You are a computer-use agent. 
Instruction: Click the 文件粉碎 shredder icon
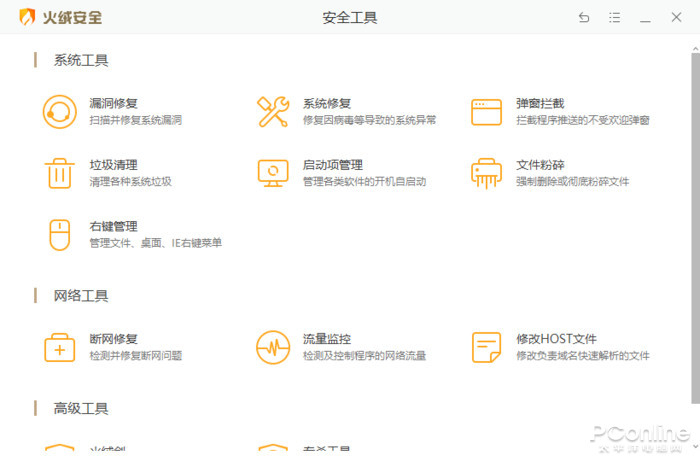pos(486,173)
